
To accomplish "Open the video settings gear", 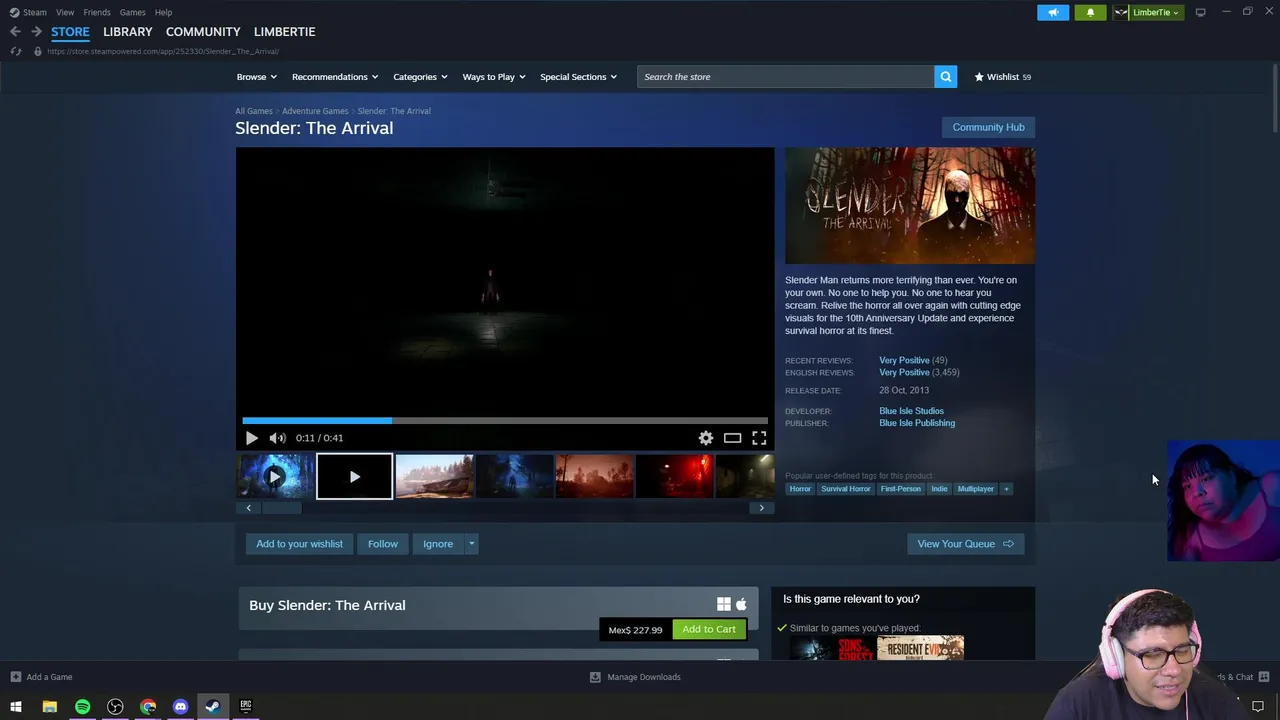I will pos(706,438).
